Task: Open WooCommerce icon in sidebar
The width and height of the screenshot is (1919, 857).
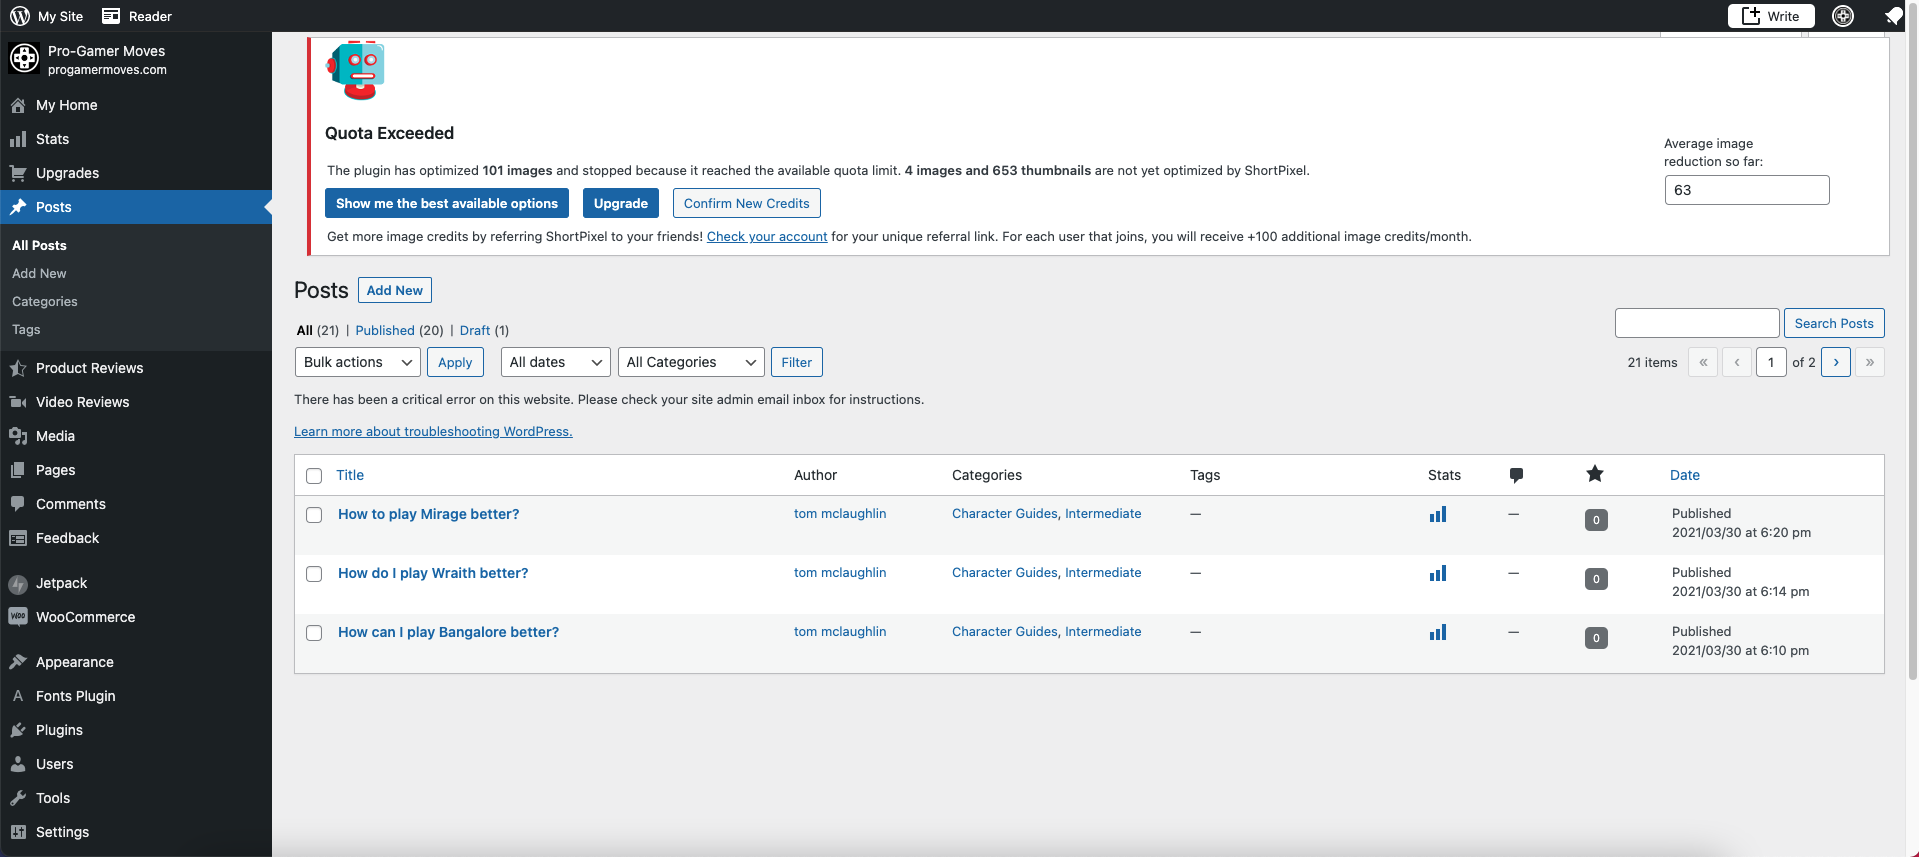Action: point(18,617)
